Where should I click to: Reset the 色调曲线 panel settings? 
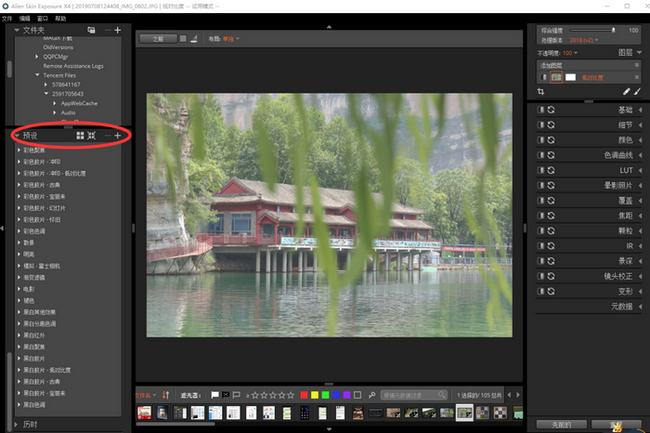551,155
